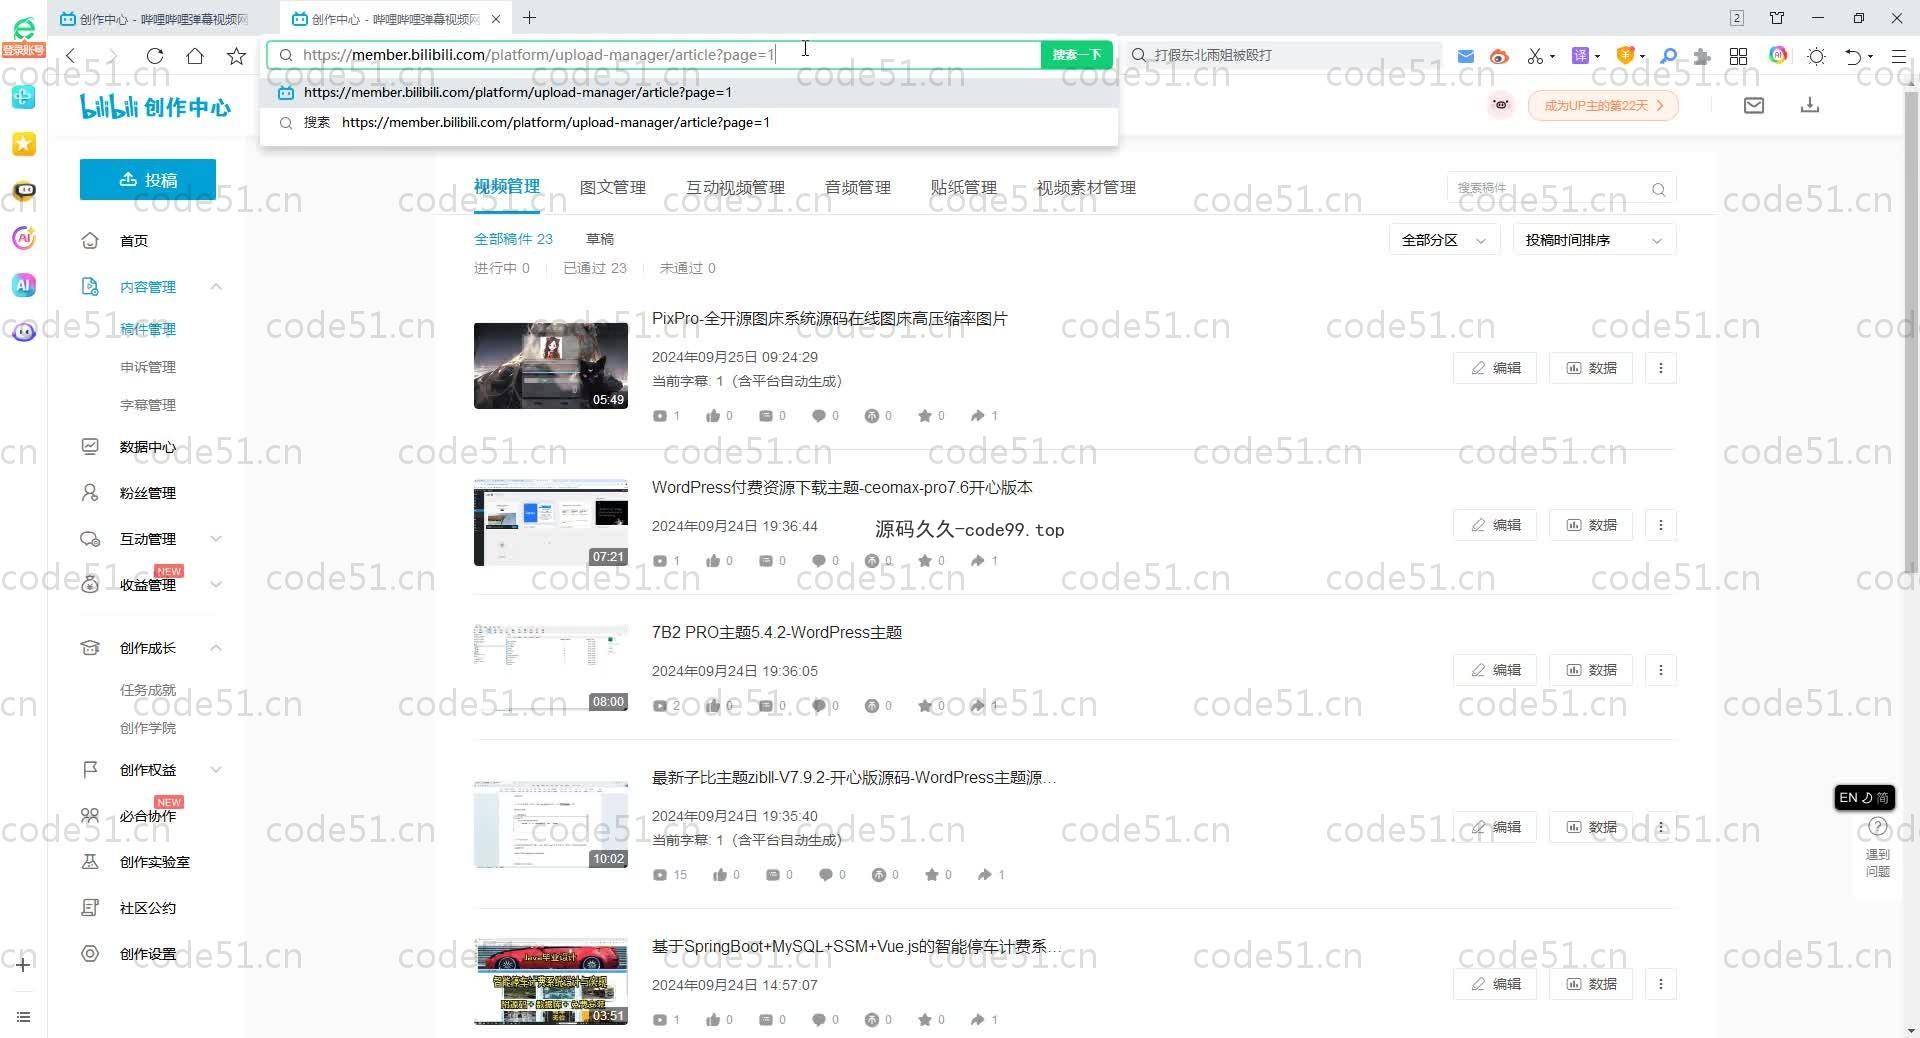The image size is (1920, 1038).
Task: Collapse the 创作成长 section chevron
Action: (216, 648)
